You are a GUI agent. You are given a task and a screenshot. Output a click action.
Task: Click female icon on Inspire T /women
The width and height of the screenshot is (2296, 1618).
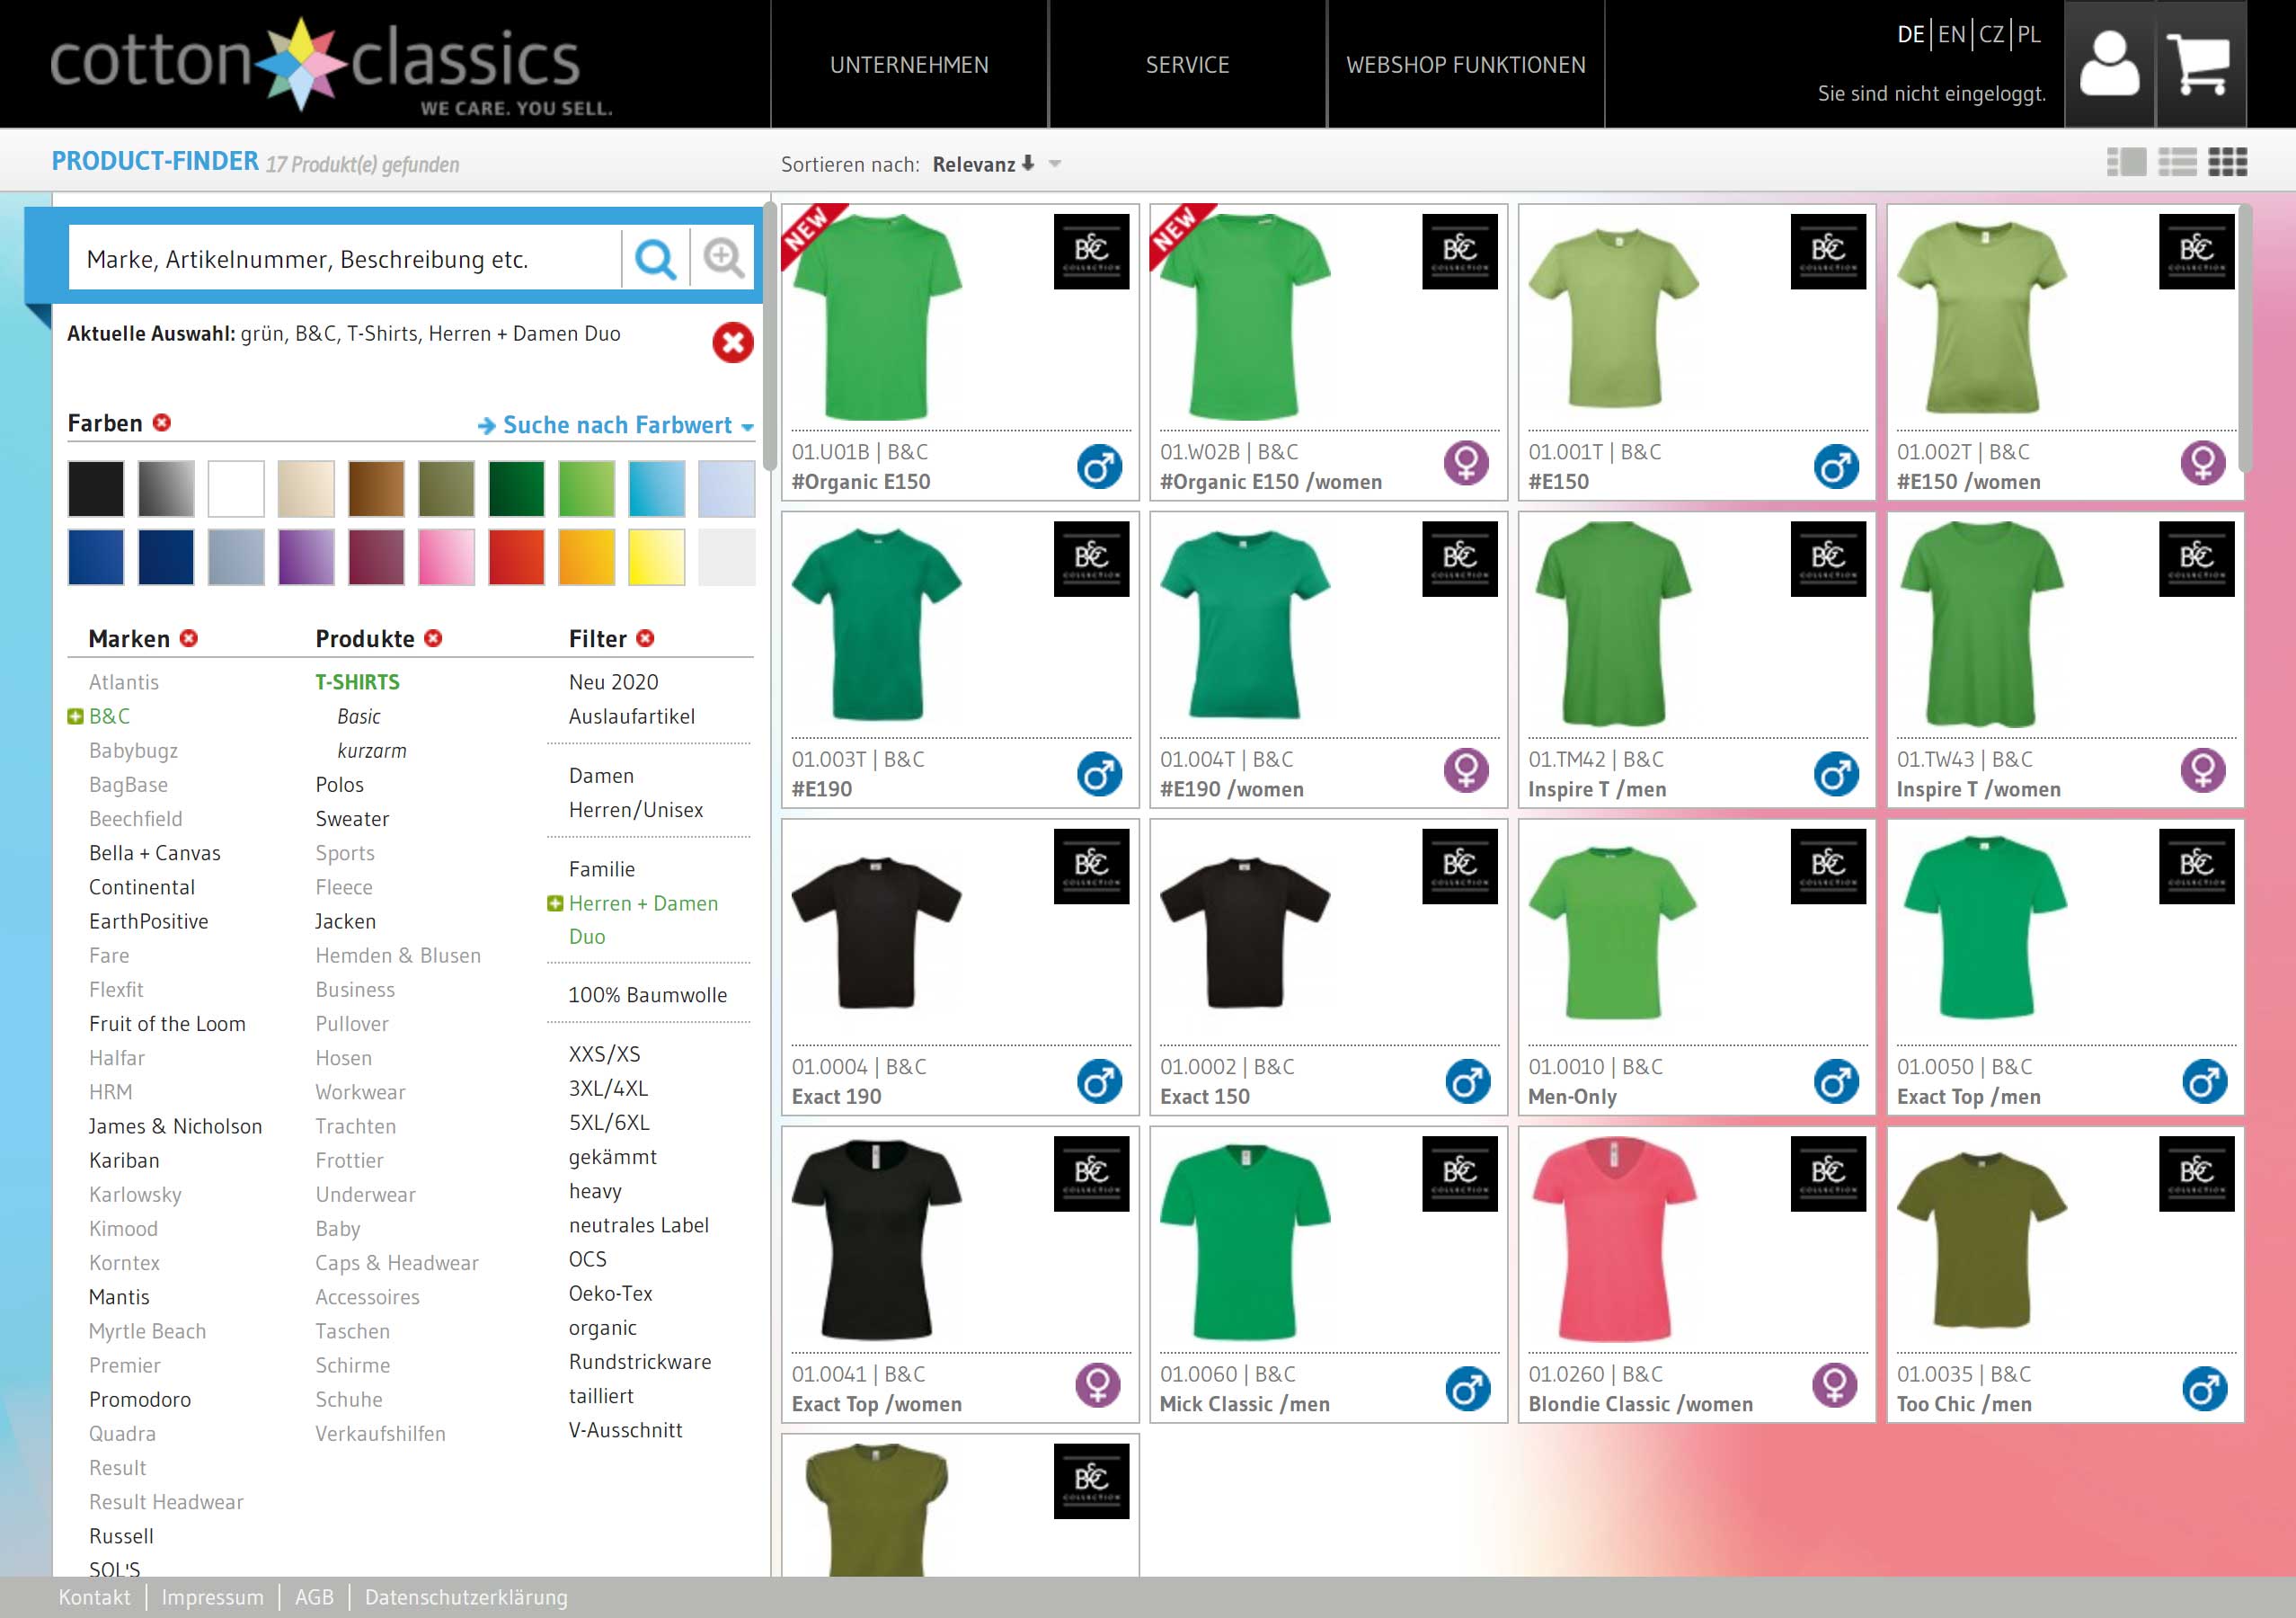2203,771
